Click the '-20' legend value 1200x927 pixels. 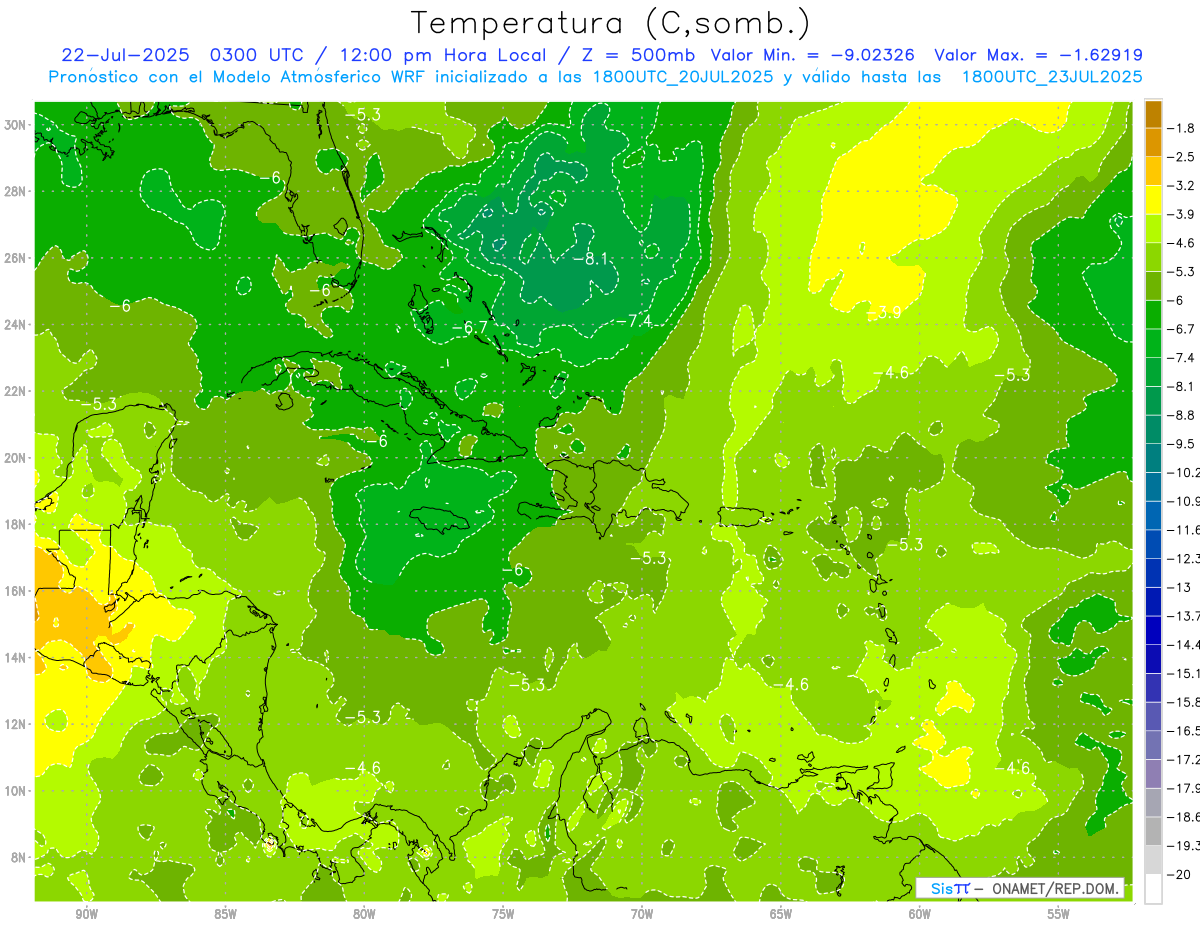(1179, 874)
